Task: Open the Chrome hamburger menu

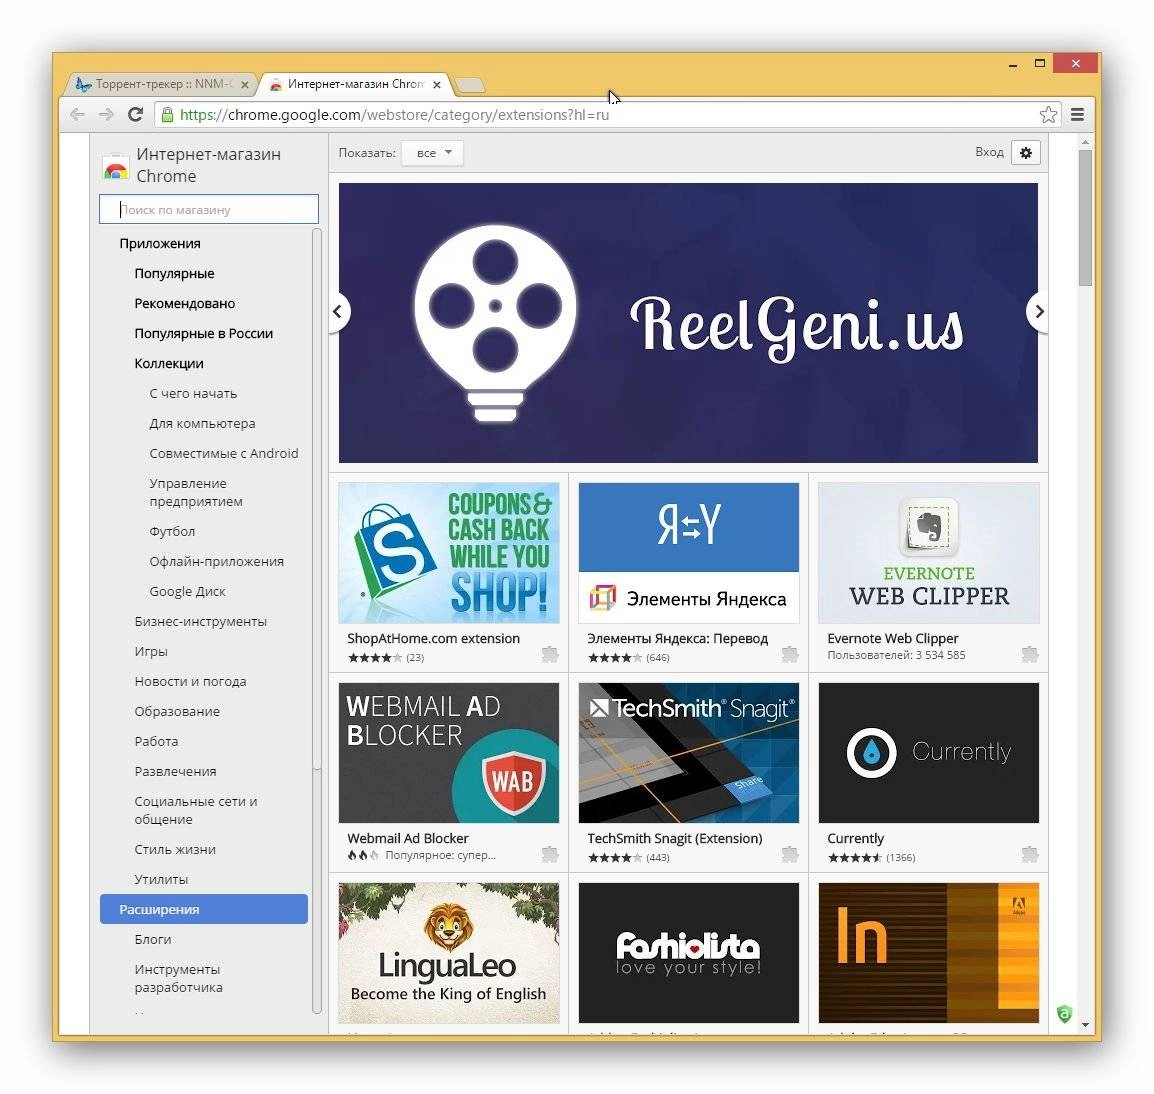Action: pos(1077,114)
